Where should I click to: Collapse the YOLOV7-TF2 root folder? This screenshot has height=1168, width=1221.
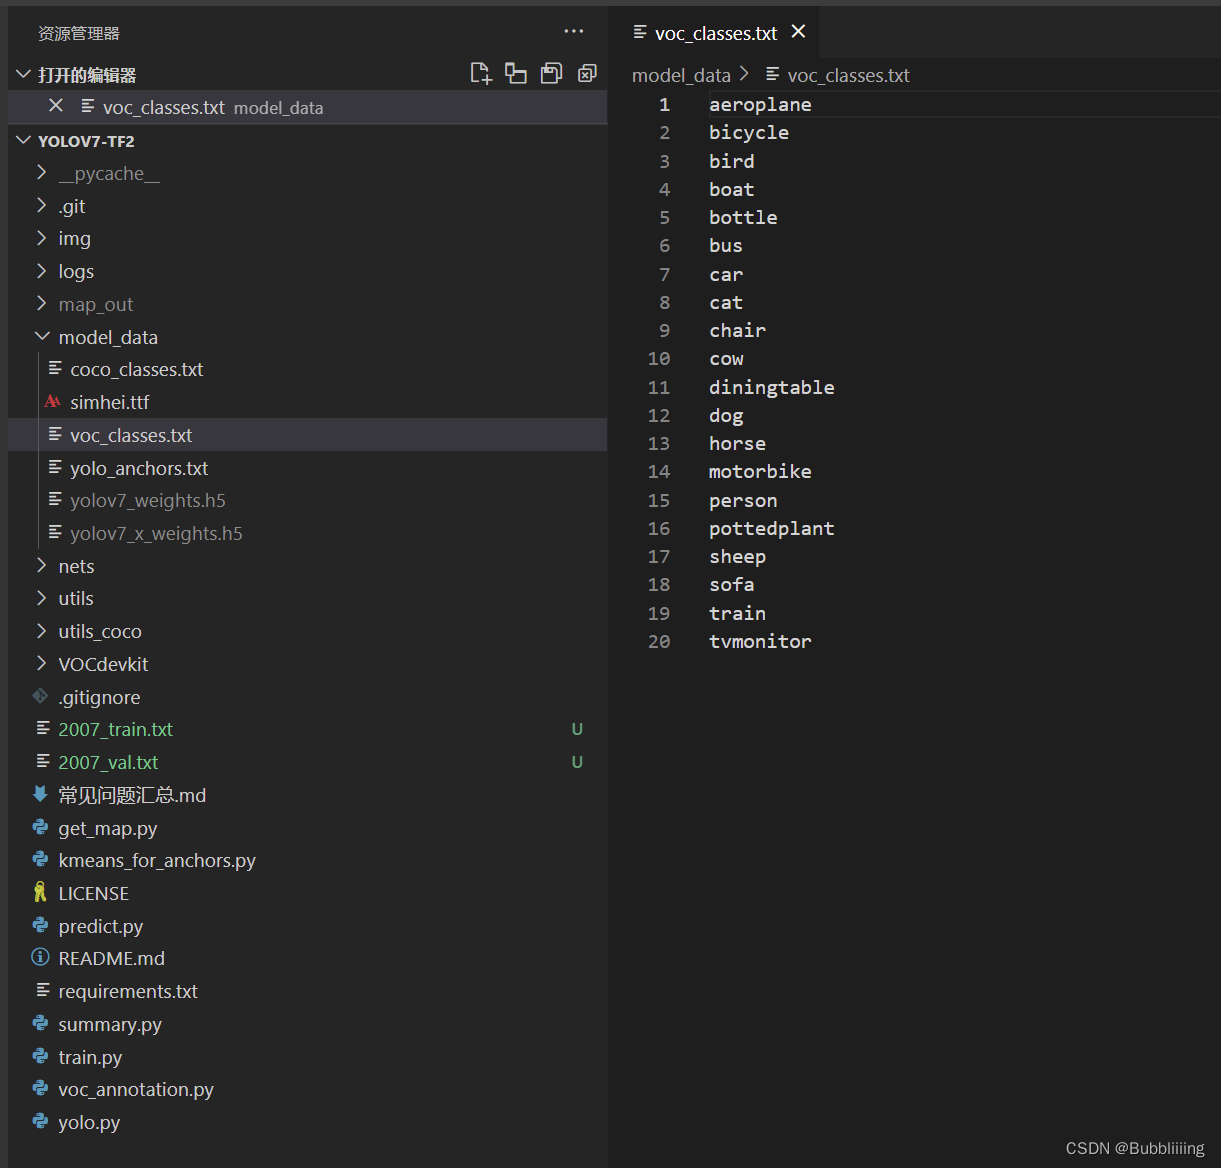pyautogui.click(x=24, y=140)
